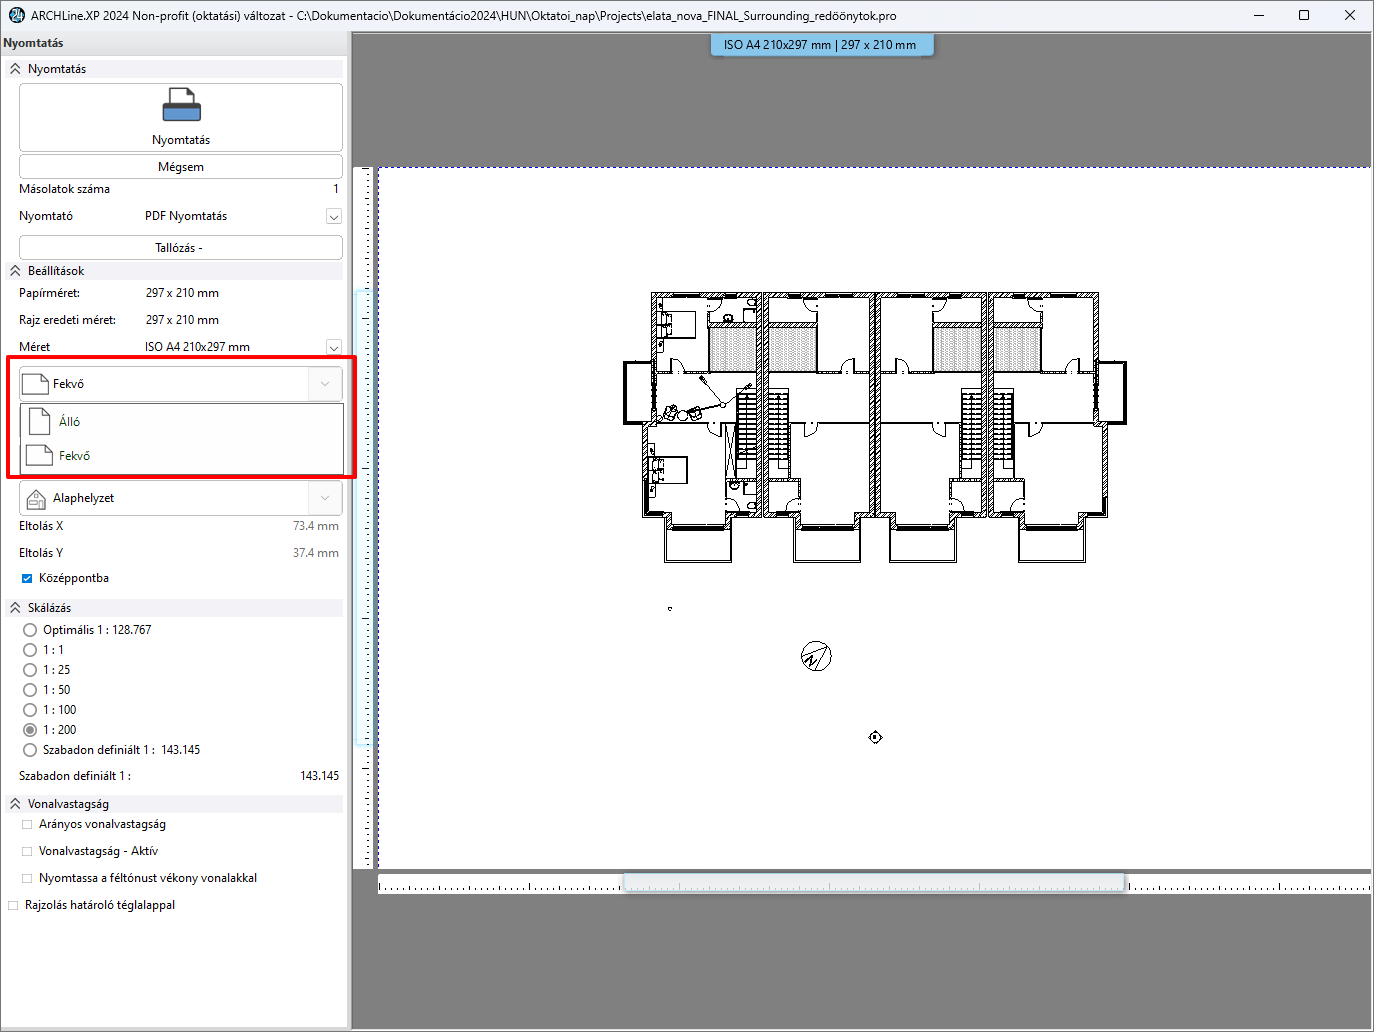The height and width of the screenshot is (1032, 1374).
Task: Collapse the Beállítások section
Action: pyautogui.click(x=15, y=271)
